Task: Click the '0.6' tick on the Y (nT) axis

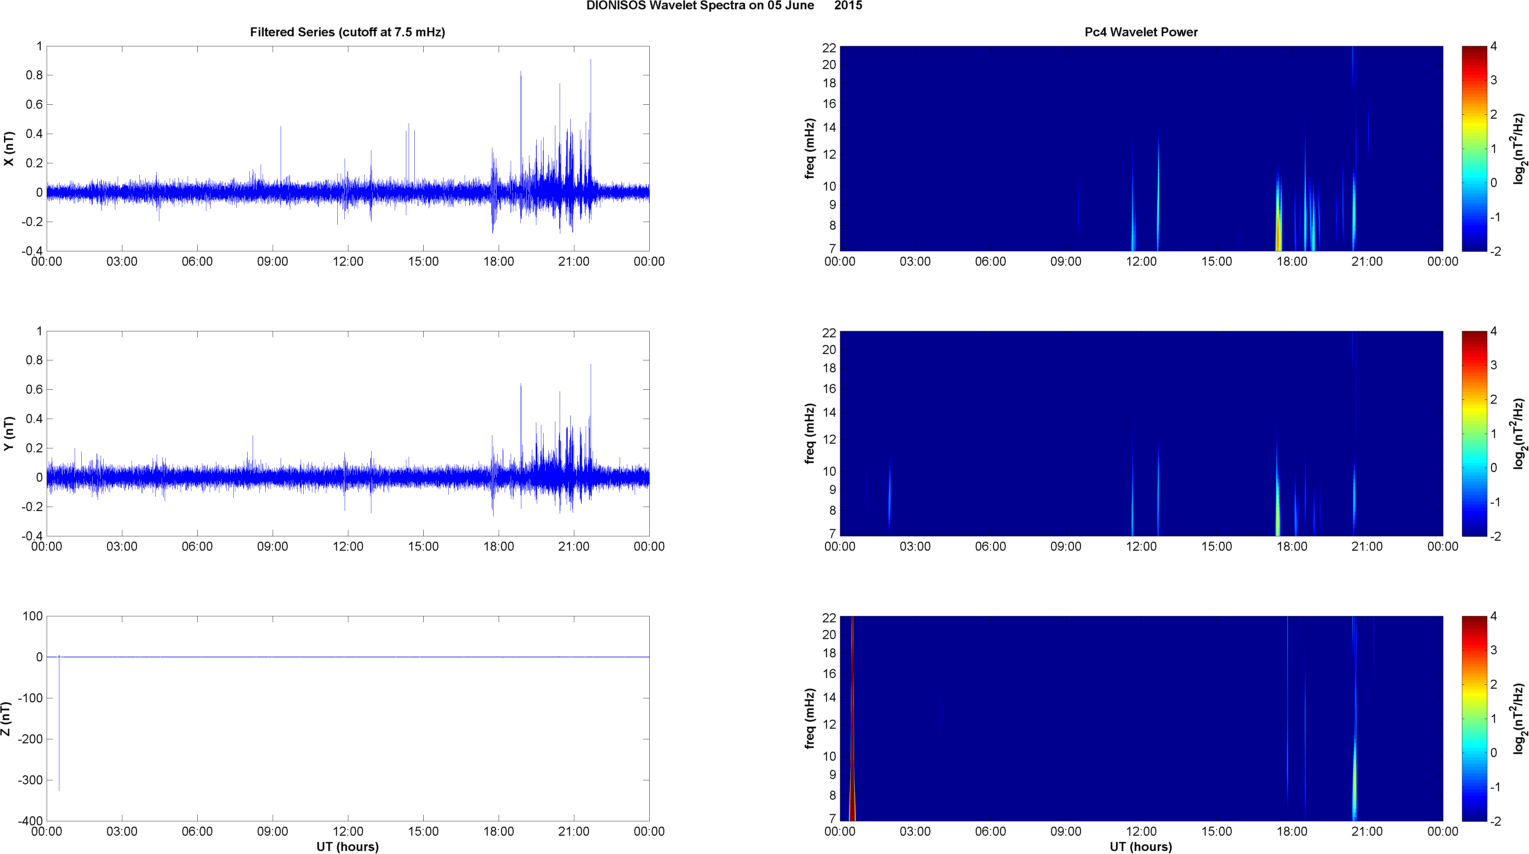Action: coord(34,389)
